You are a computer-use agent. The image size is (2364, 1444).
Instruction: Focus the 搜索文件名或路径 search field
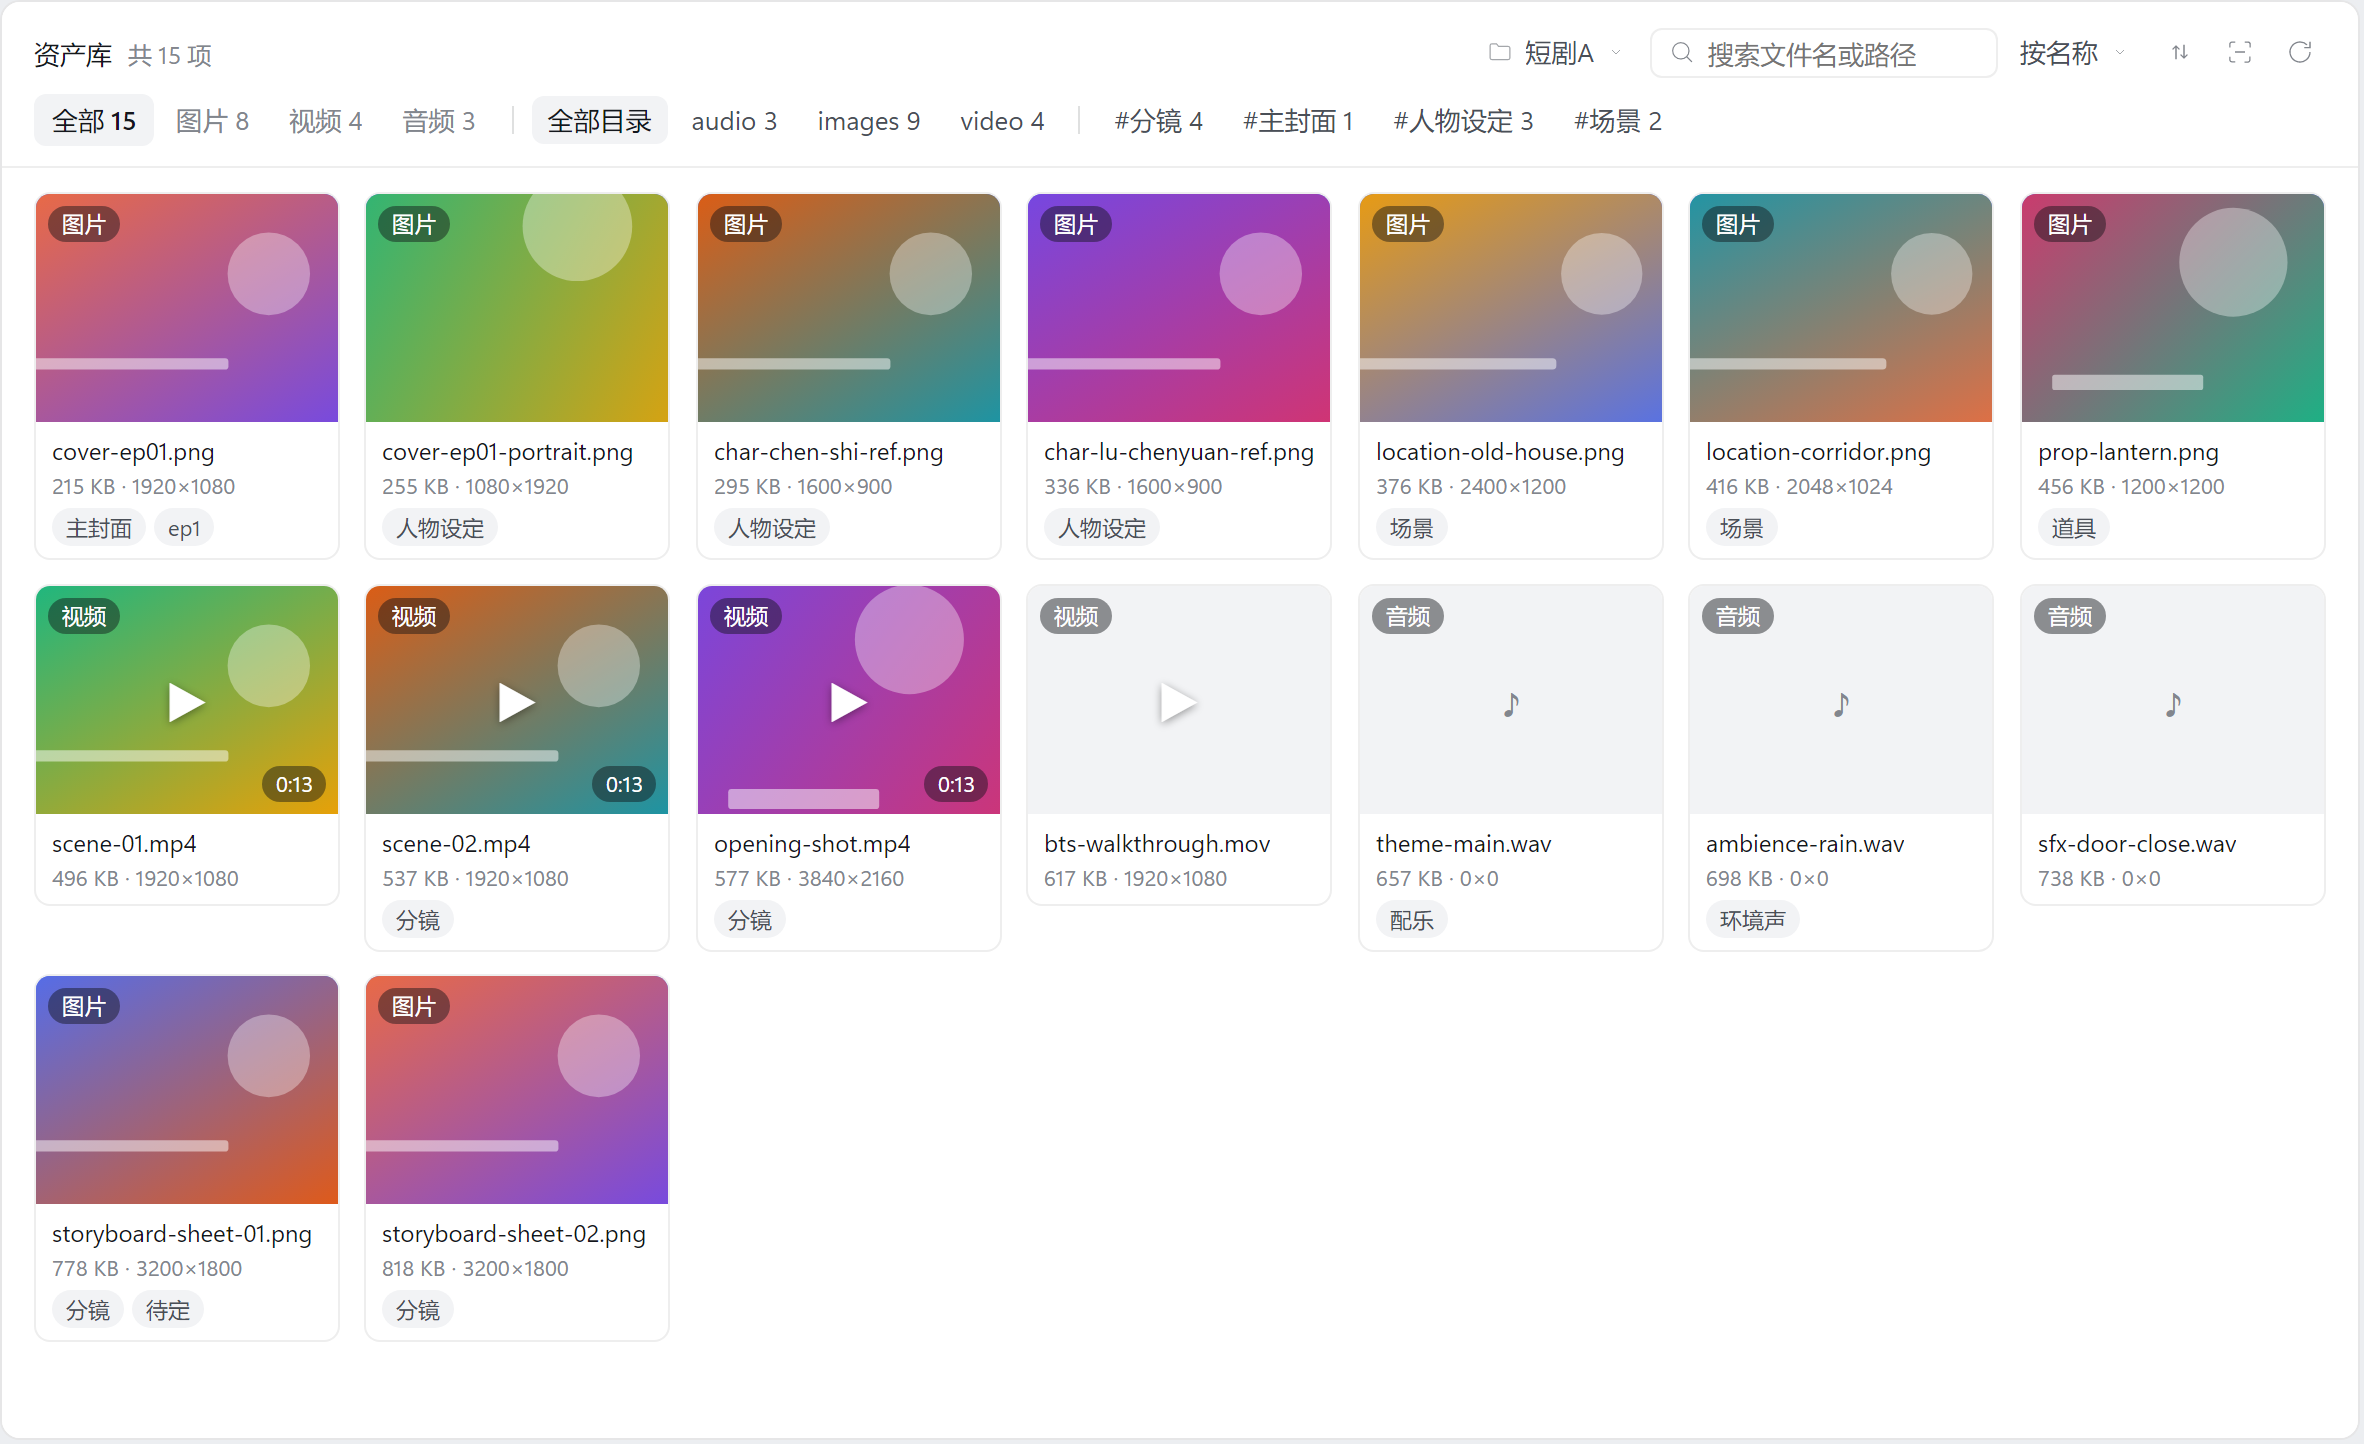1823,53
